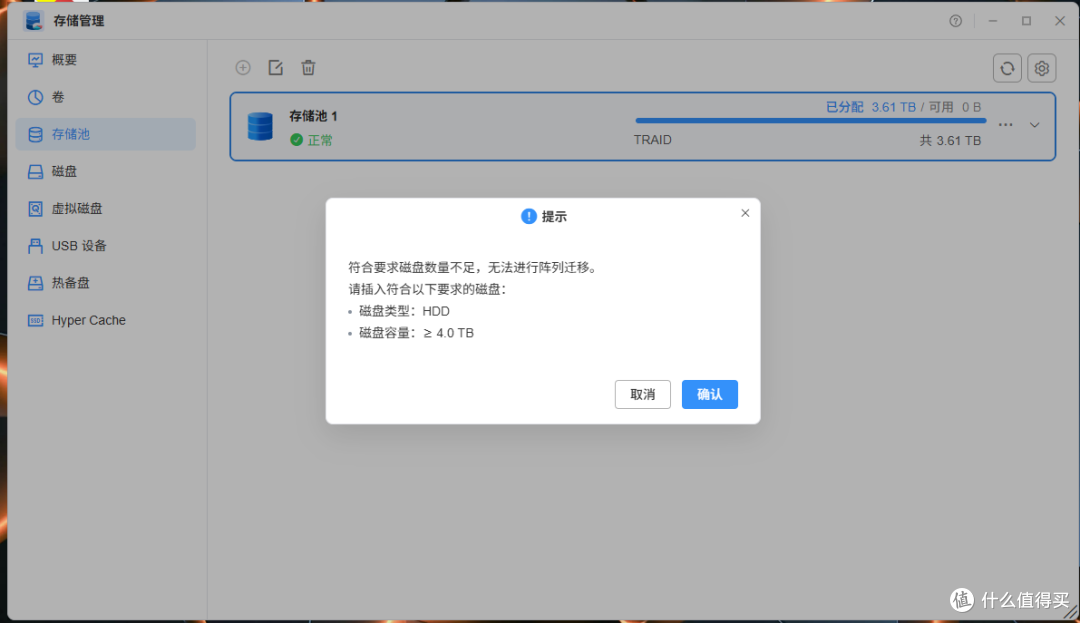Image resolution: width=1080 pixels, height=623 pixels.
Task: Go to the 磁盘 disks section
Action: click(x=105, y=171)
